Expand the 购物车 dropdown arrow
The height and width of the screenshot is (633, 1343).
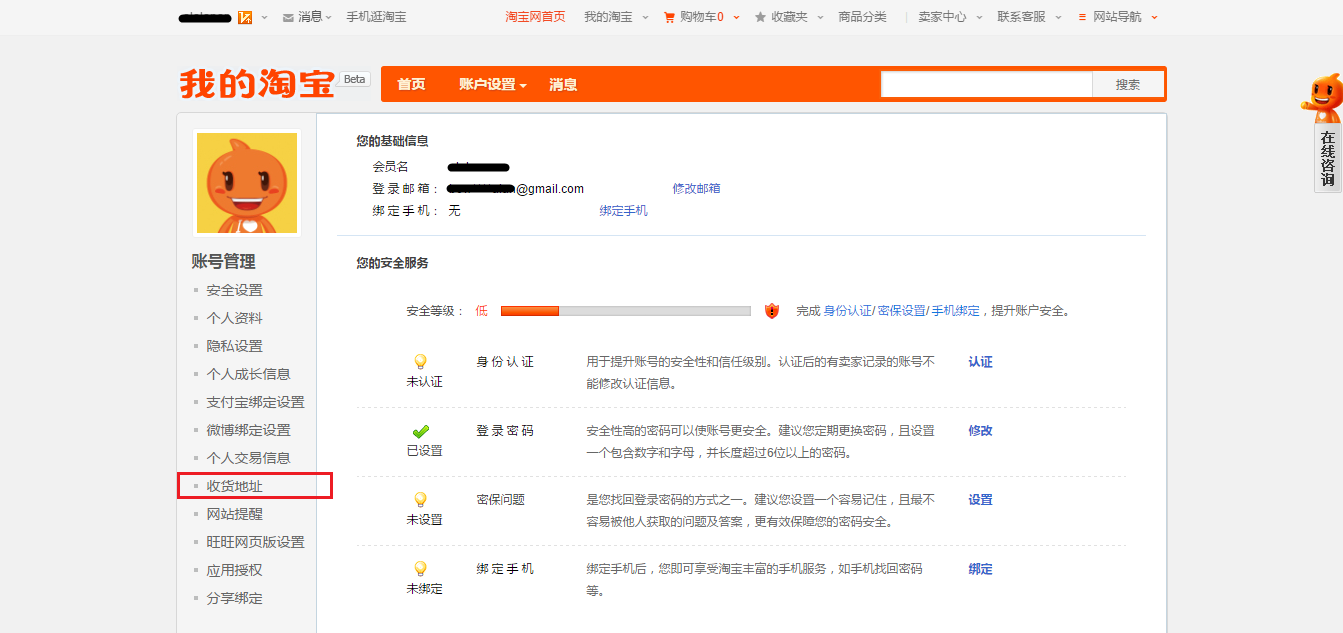point(736,18)
